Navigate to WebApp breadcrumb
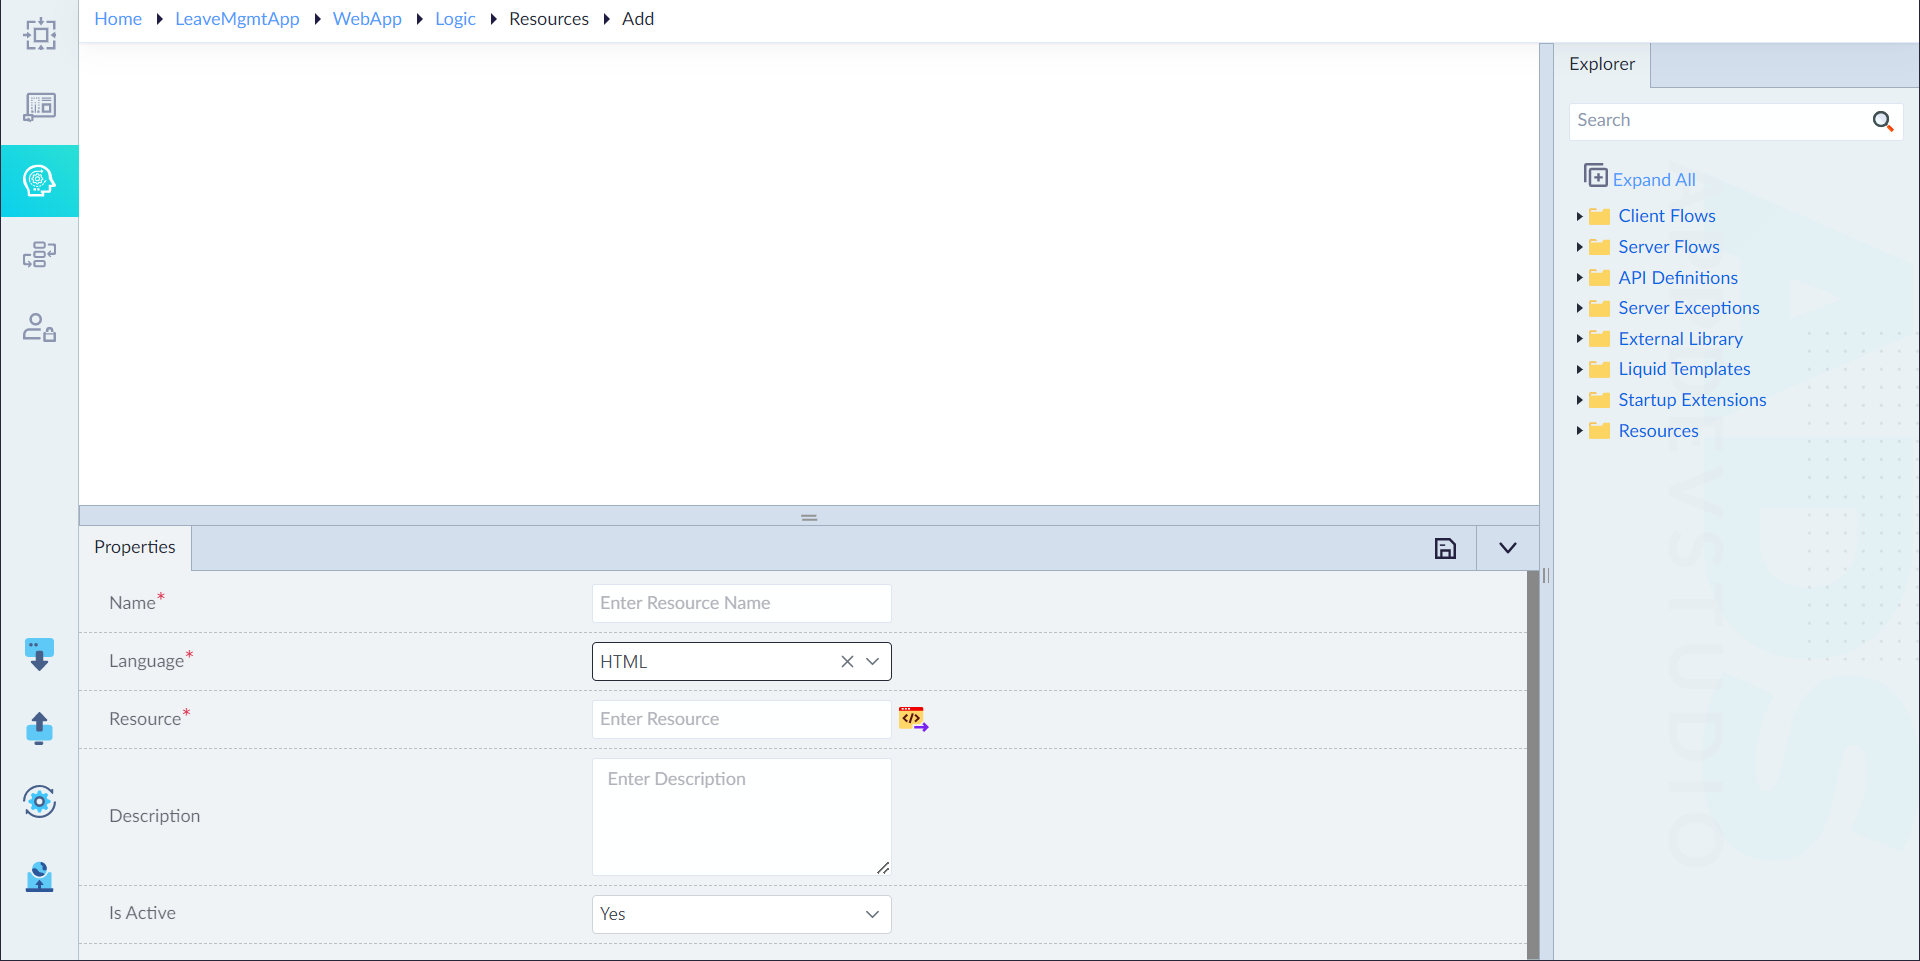This screenshot has height=961, width=1920. click(x=367, y=19)
